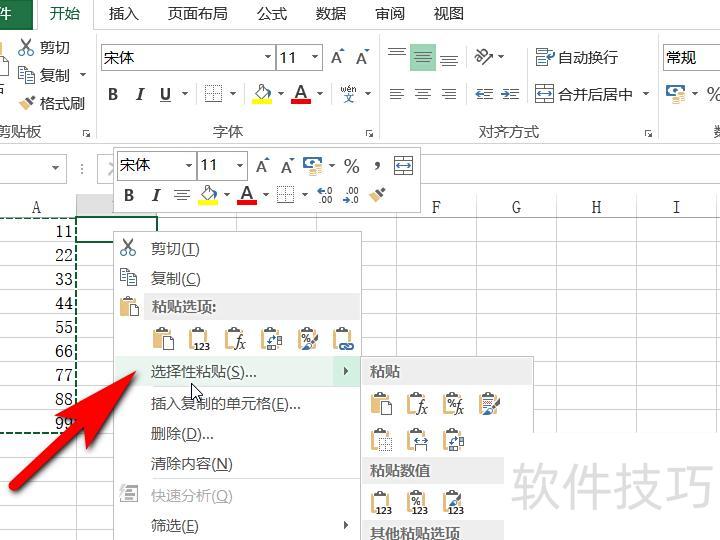Choose Cut (剪切) in context menu
The width and height of the screenshot is (720, 540).
click(237, 249)
